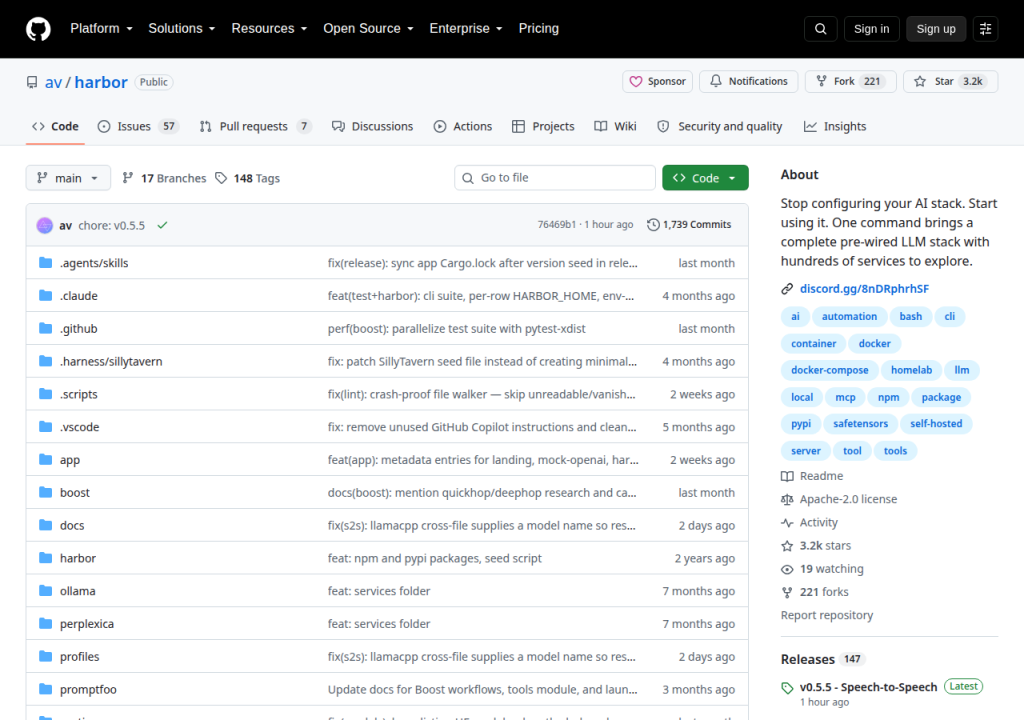View the 1,739 Commits history link

coord(690,225)
